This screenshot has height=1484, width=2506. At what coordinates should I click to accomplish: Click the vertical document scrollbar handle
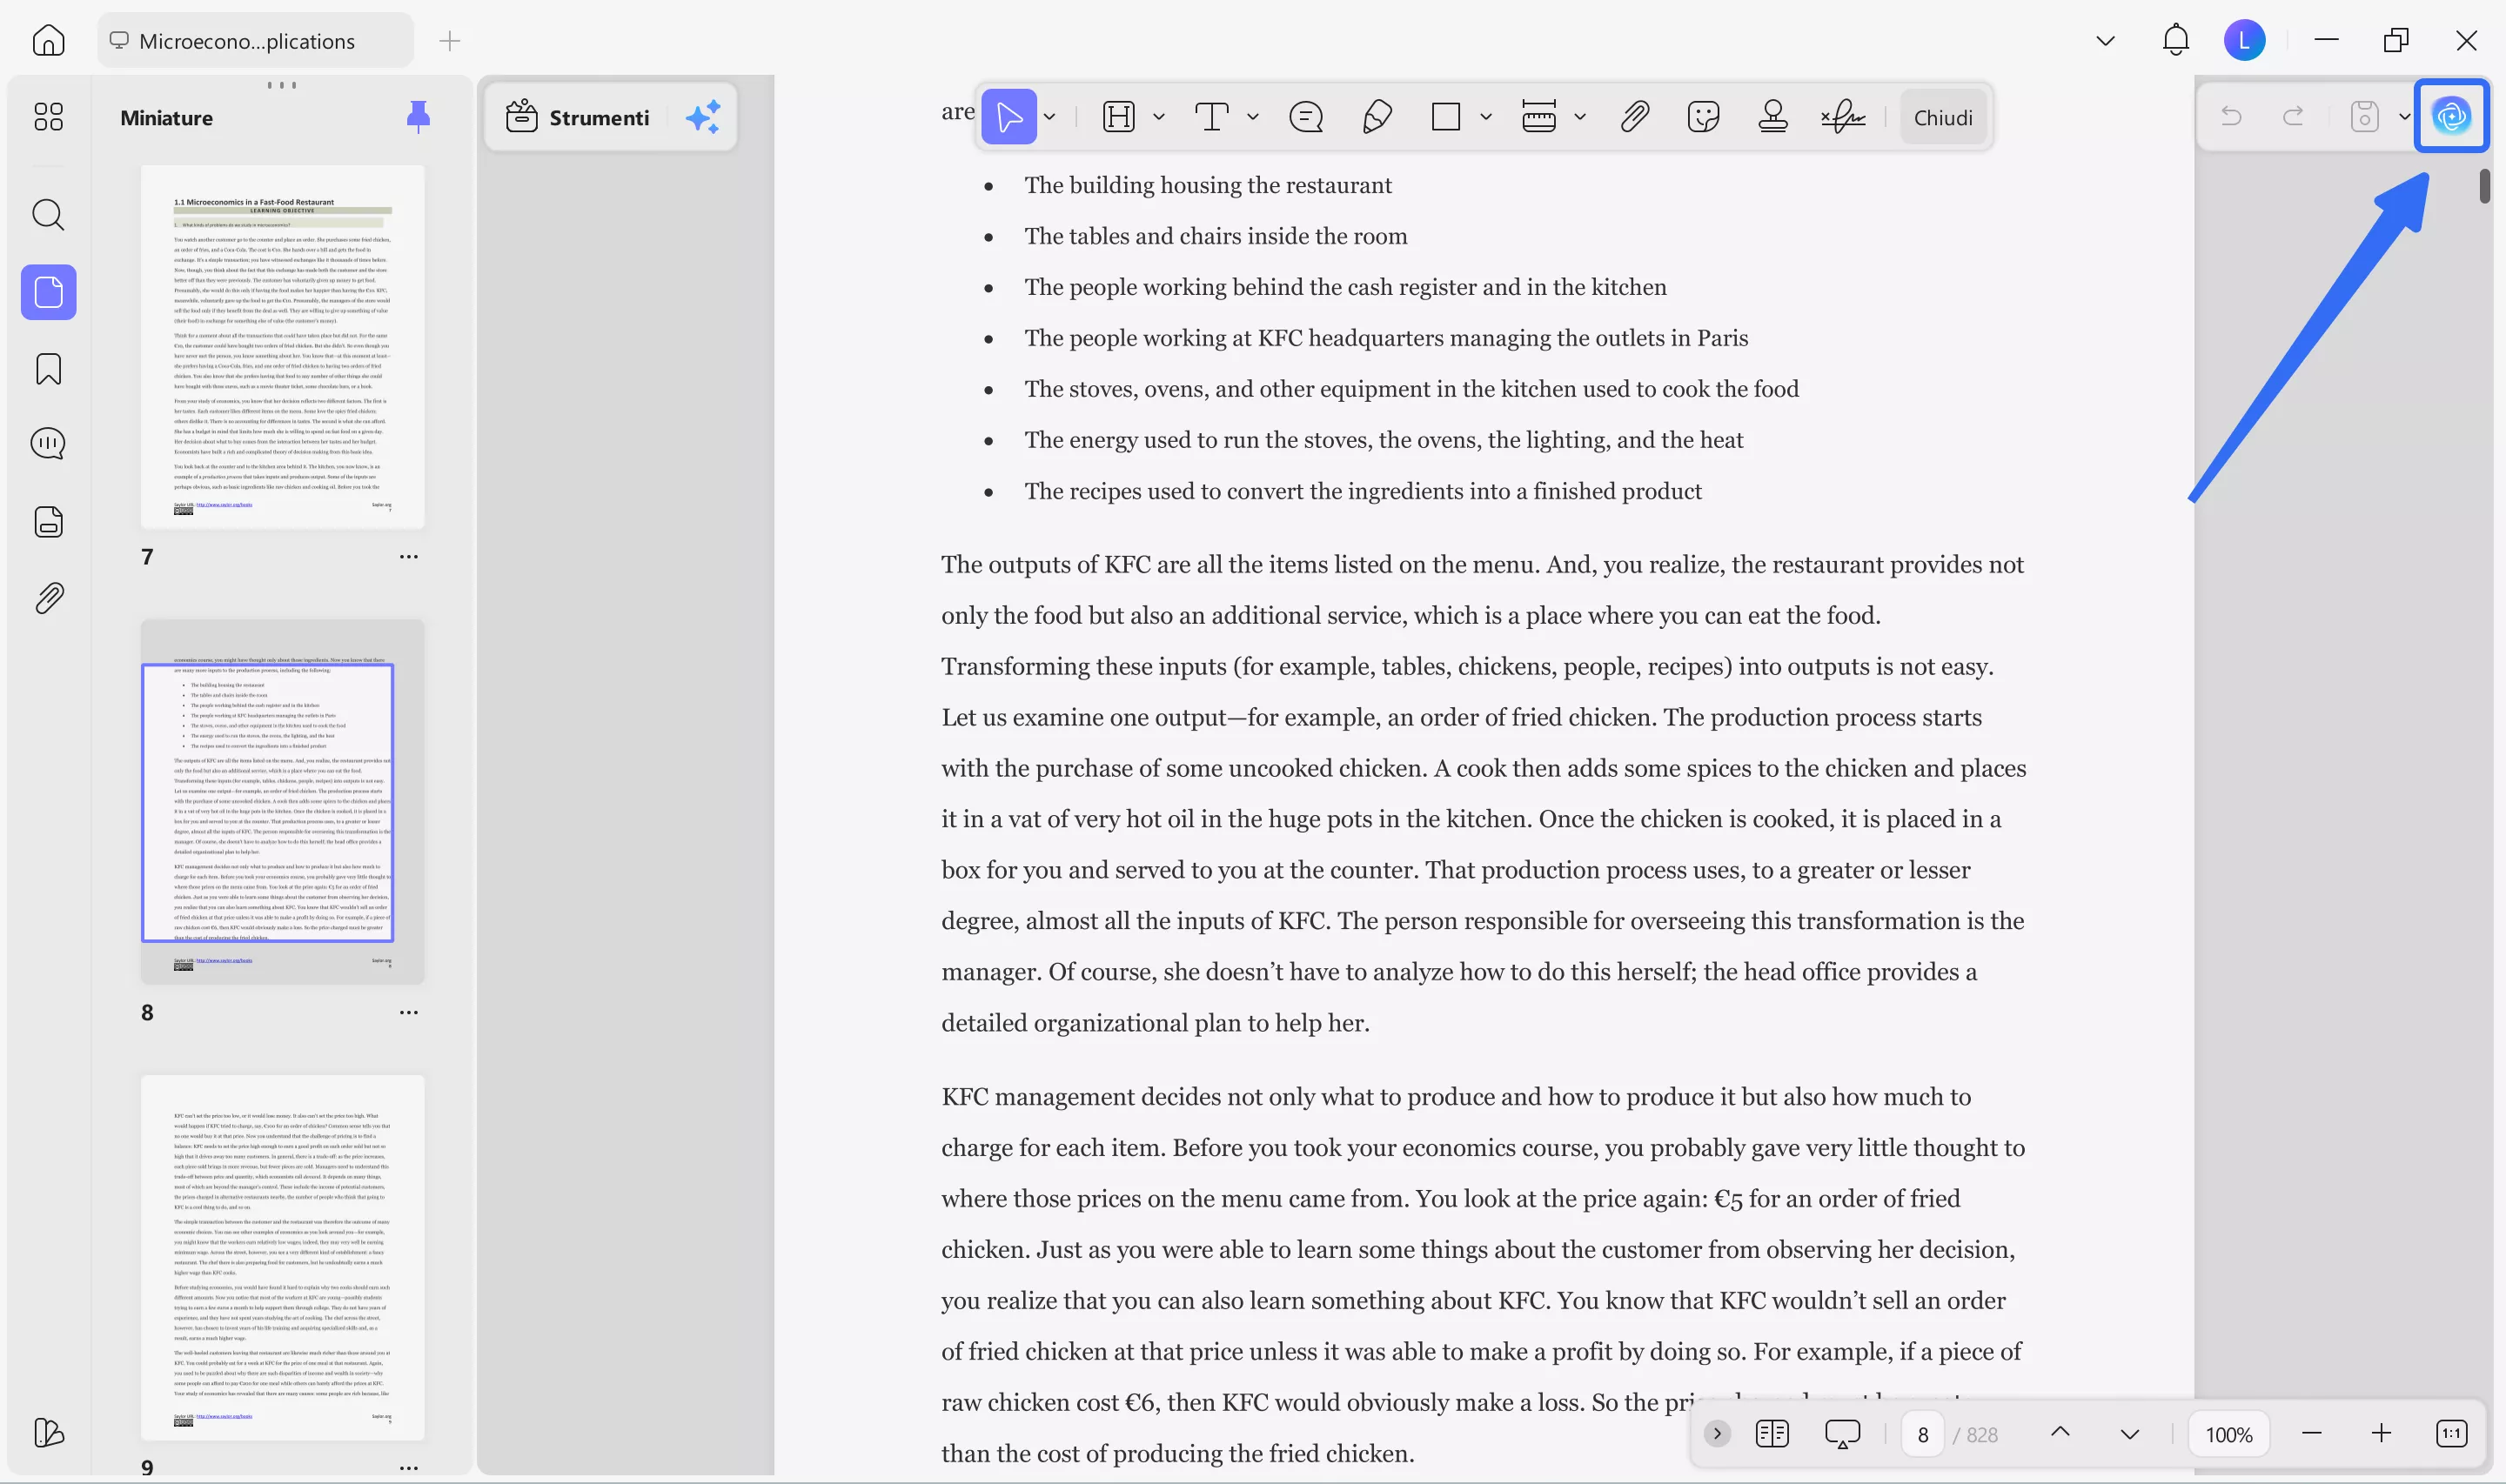[2485, 187]
